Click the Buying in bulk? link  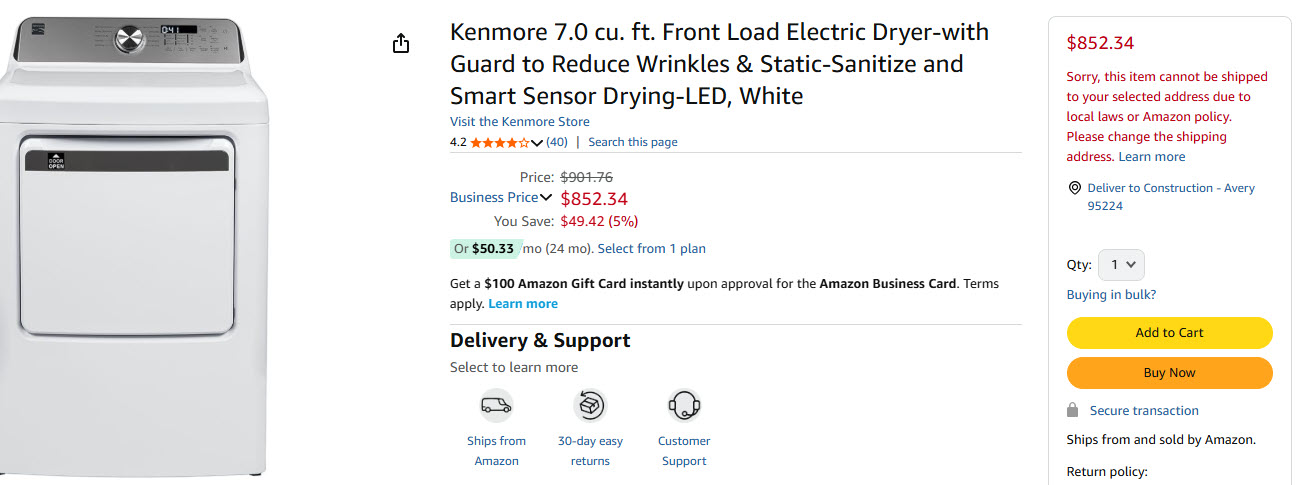click(1111, 295)
